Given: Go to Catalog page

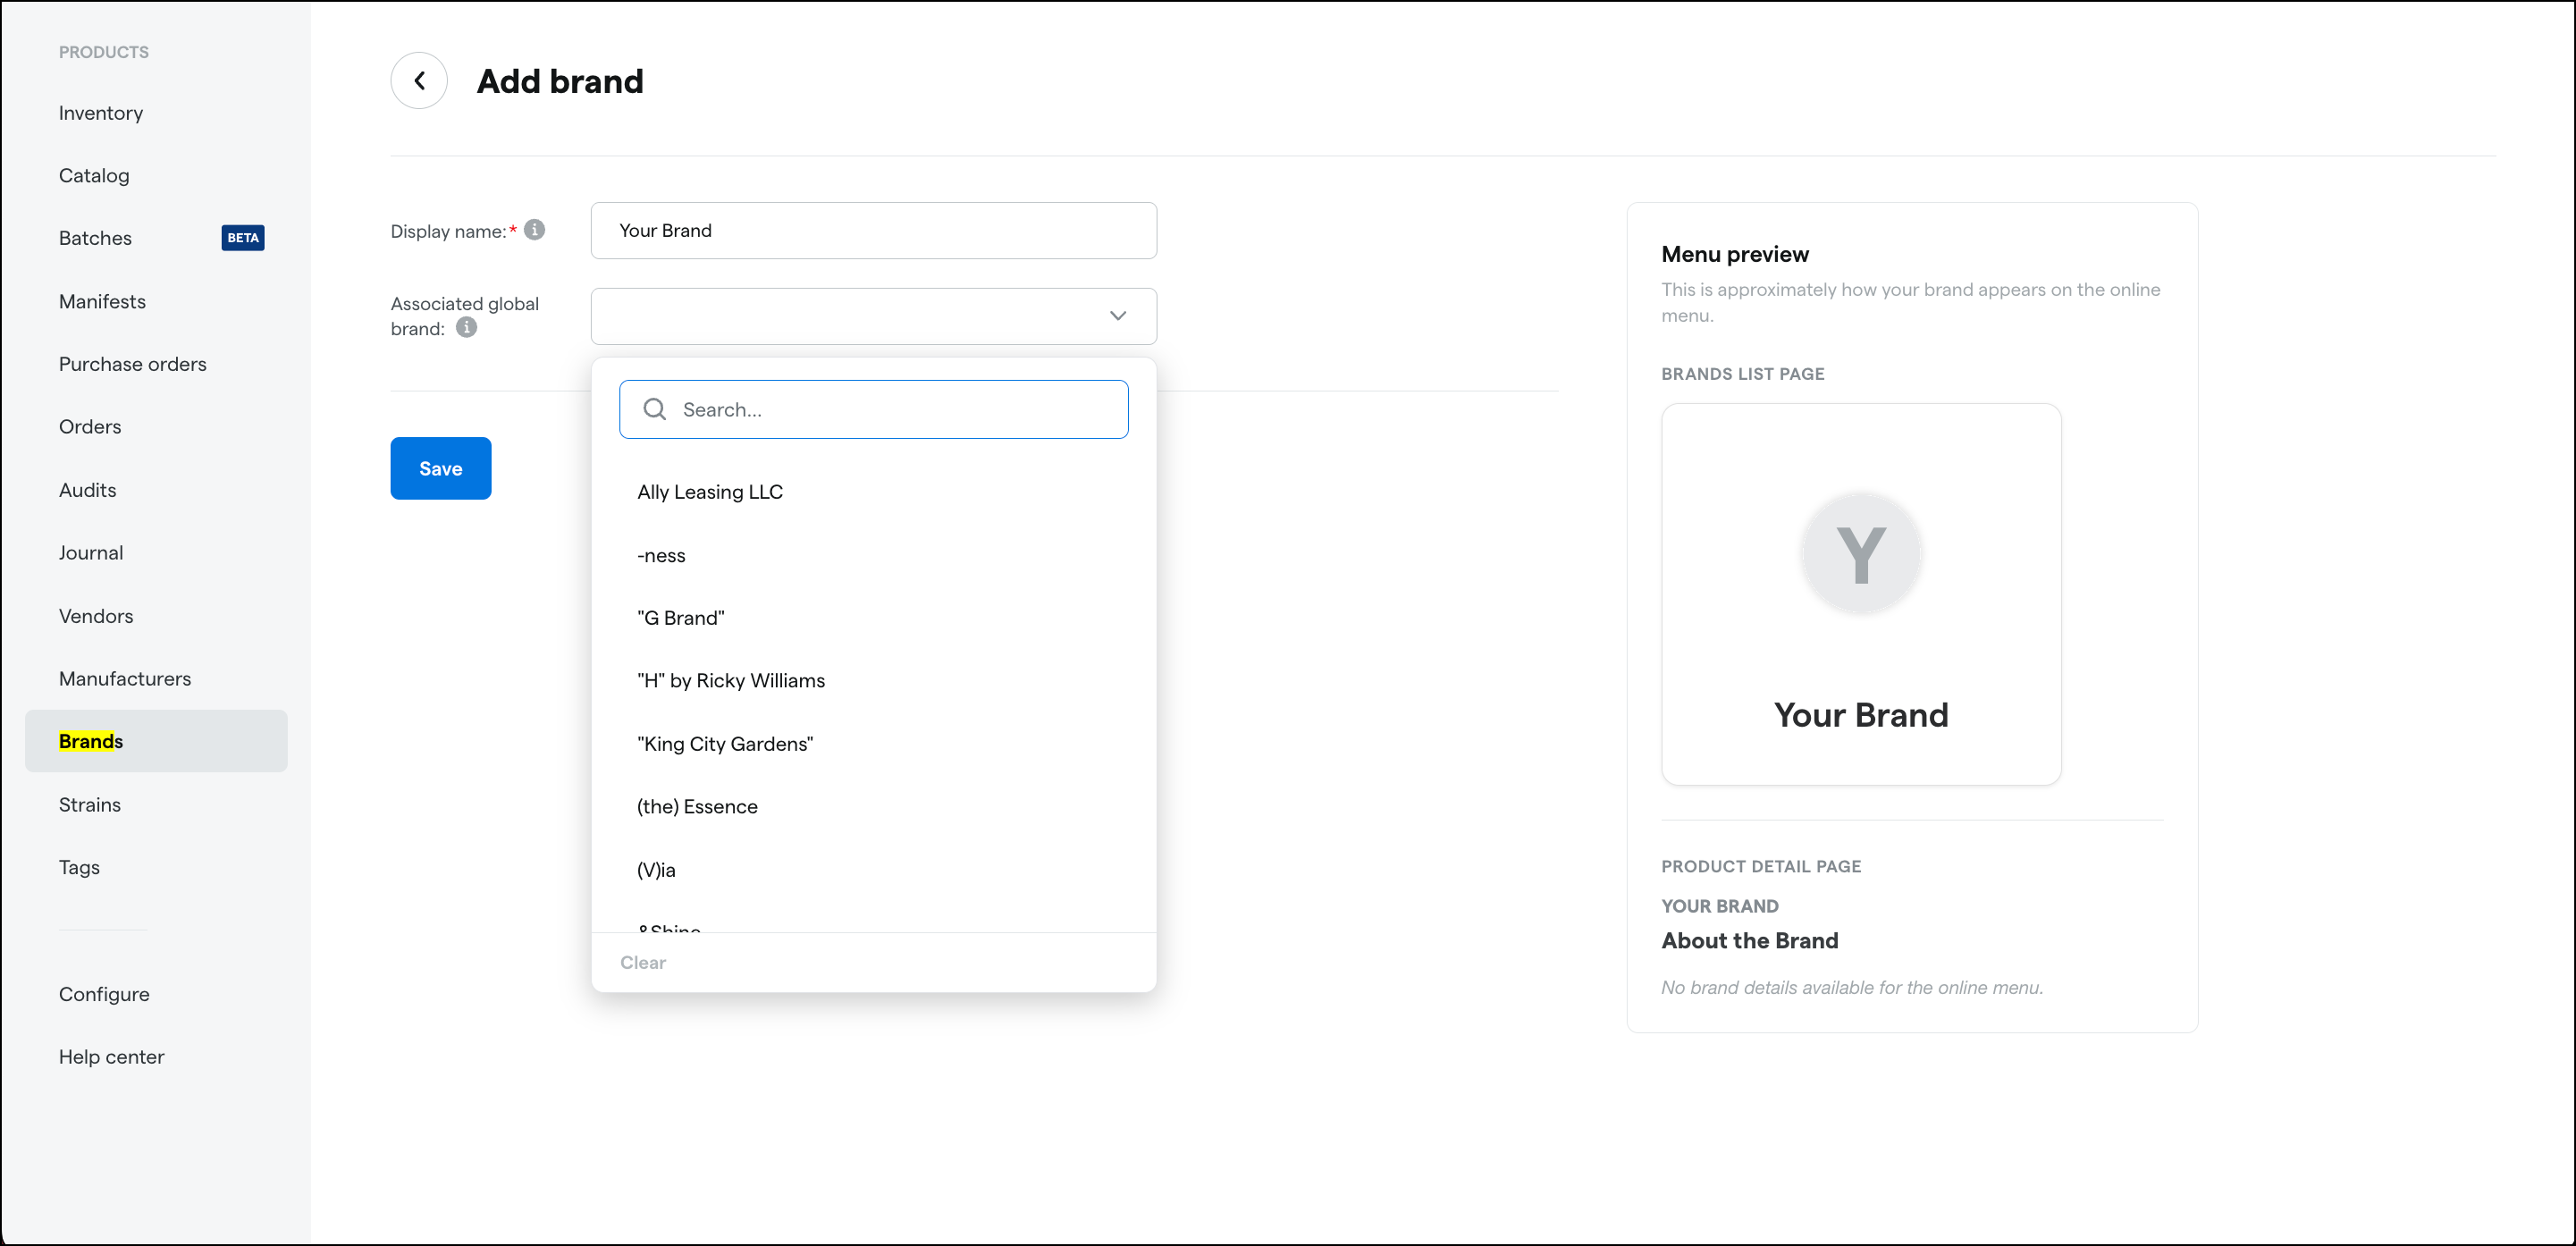Looking at the screenshot, I should 94,176.
